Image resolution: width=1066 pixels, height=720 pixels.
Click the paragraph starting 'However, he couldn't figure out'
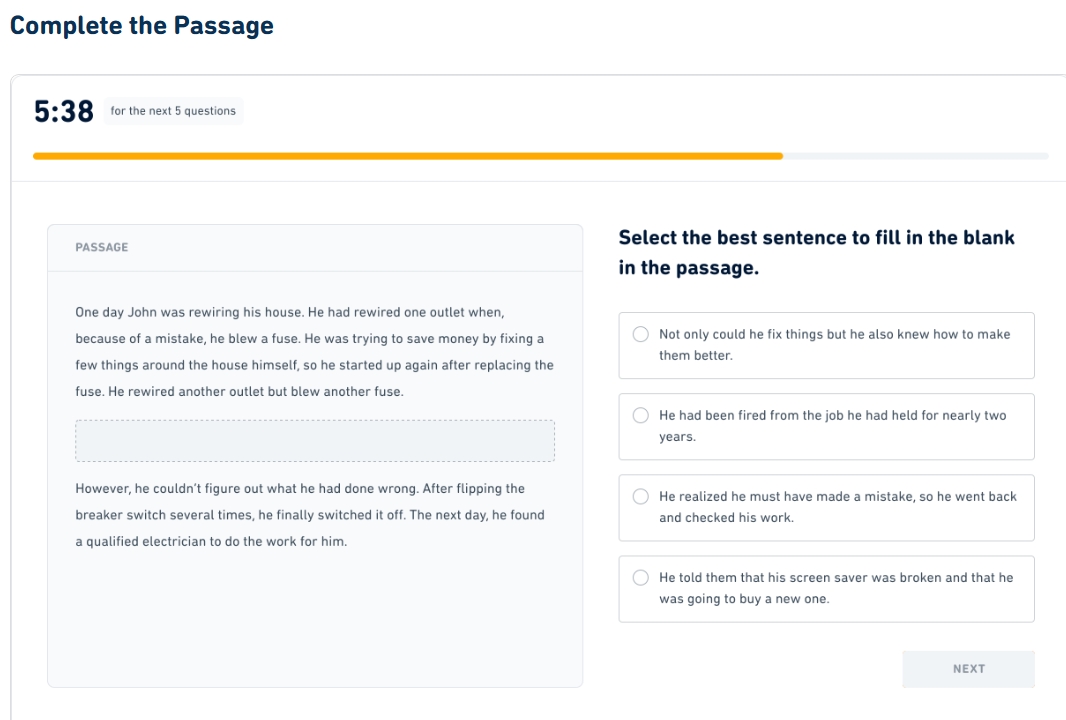310,515
